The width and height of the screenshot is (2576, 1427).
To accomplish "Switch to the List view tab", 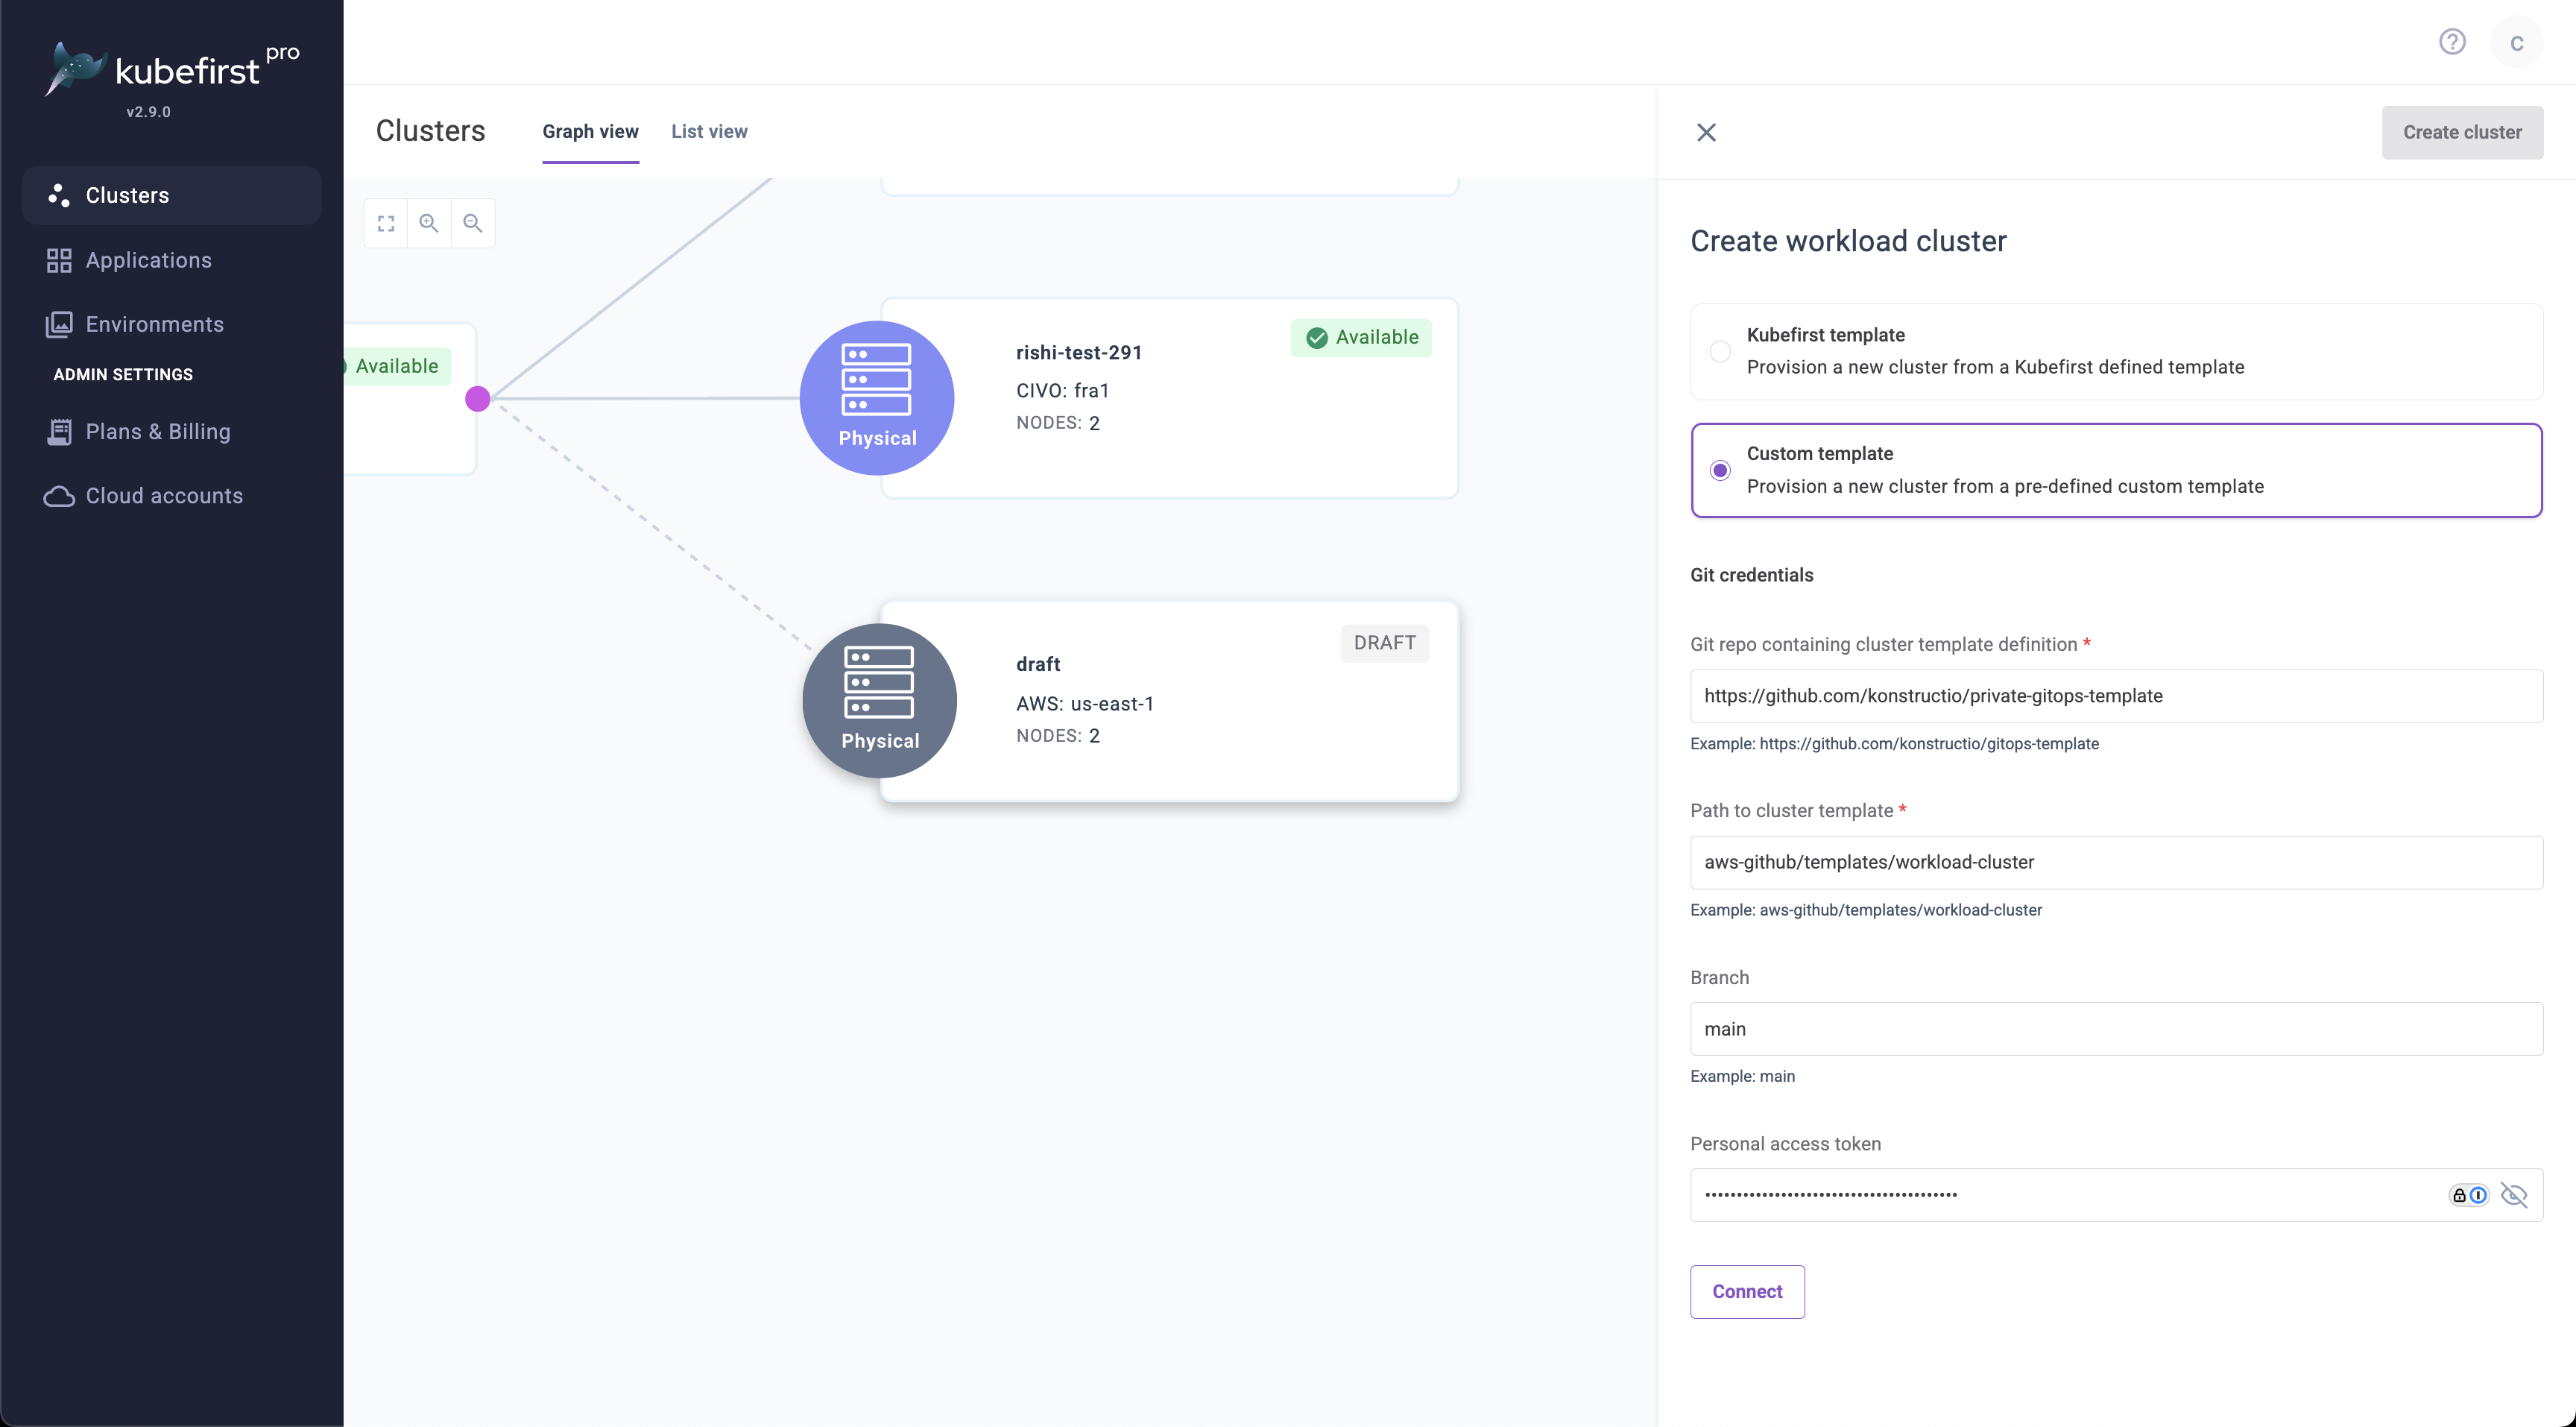I will pos(709,132).
